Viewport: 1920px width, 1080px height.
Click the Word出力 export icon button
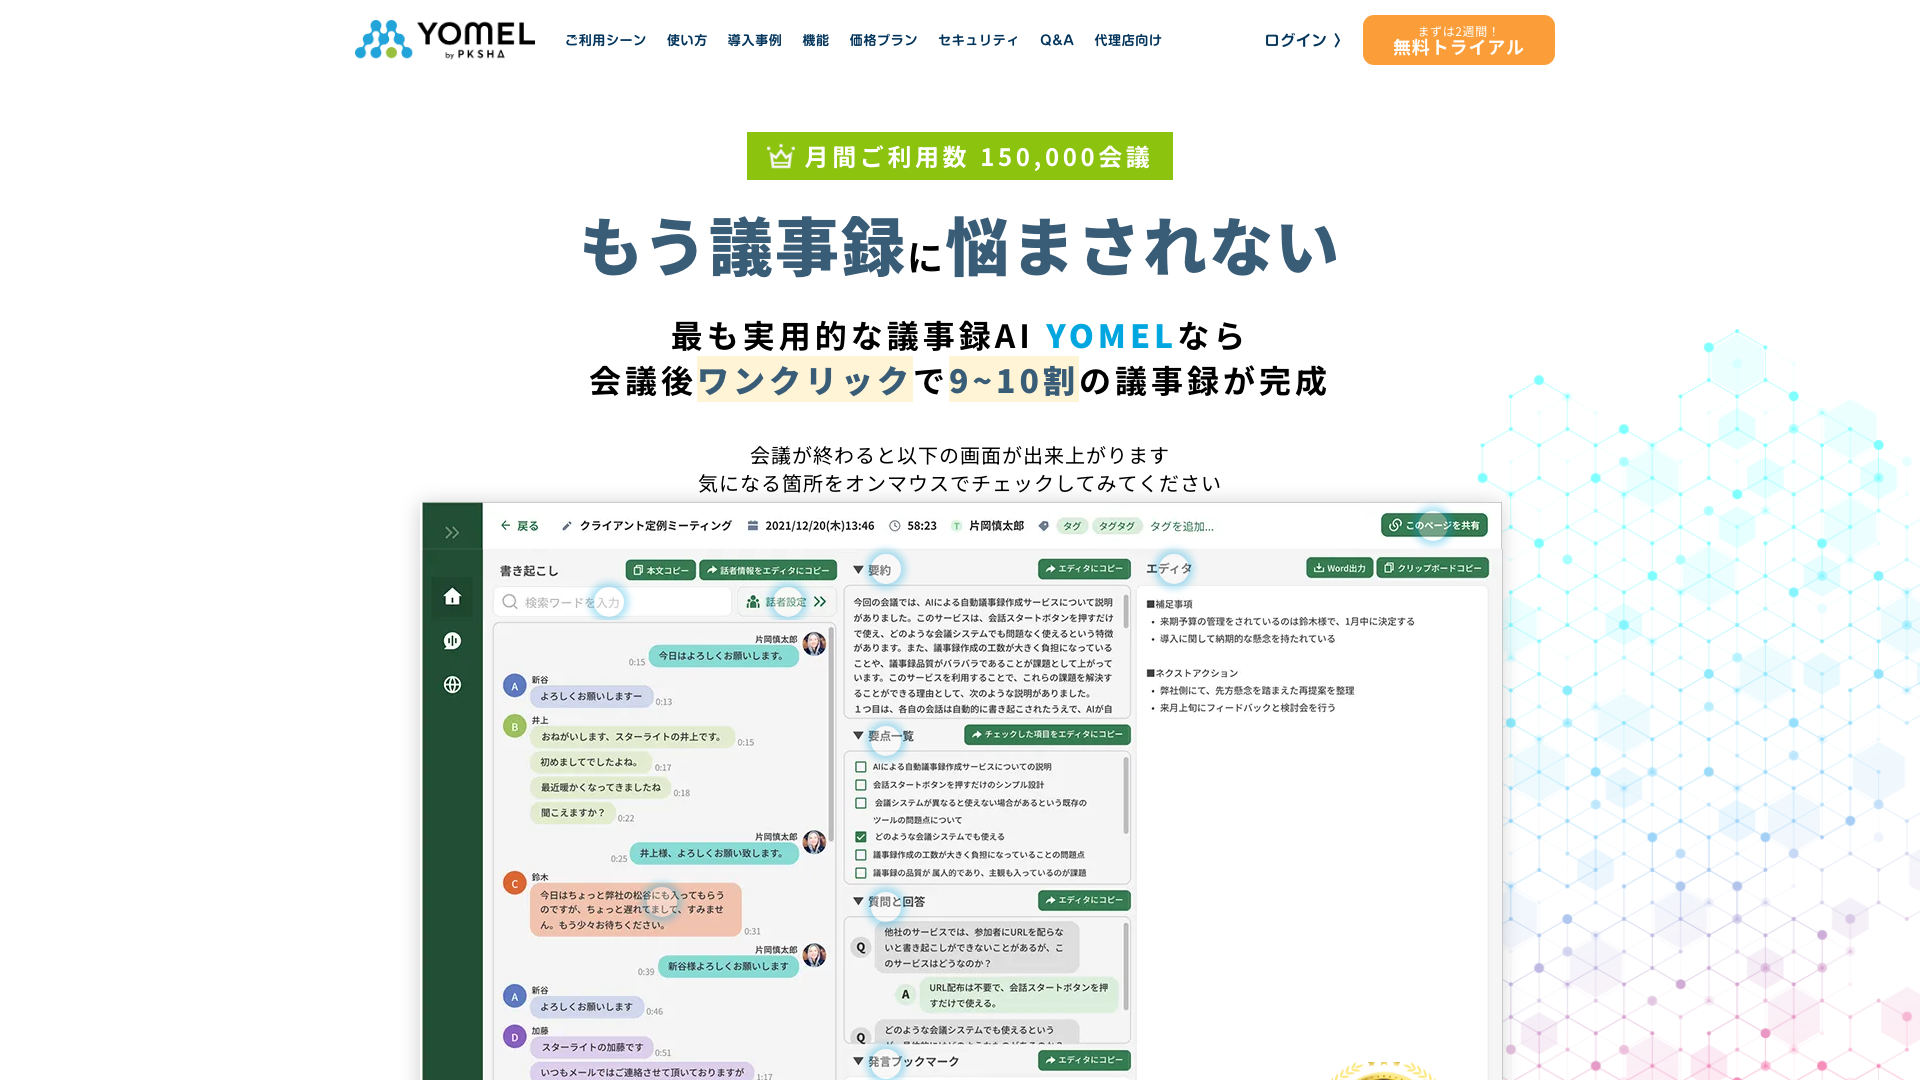pos(1320,568)
